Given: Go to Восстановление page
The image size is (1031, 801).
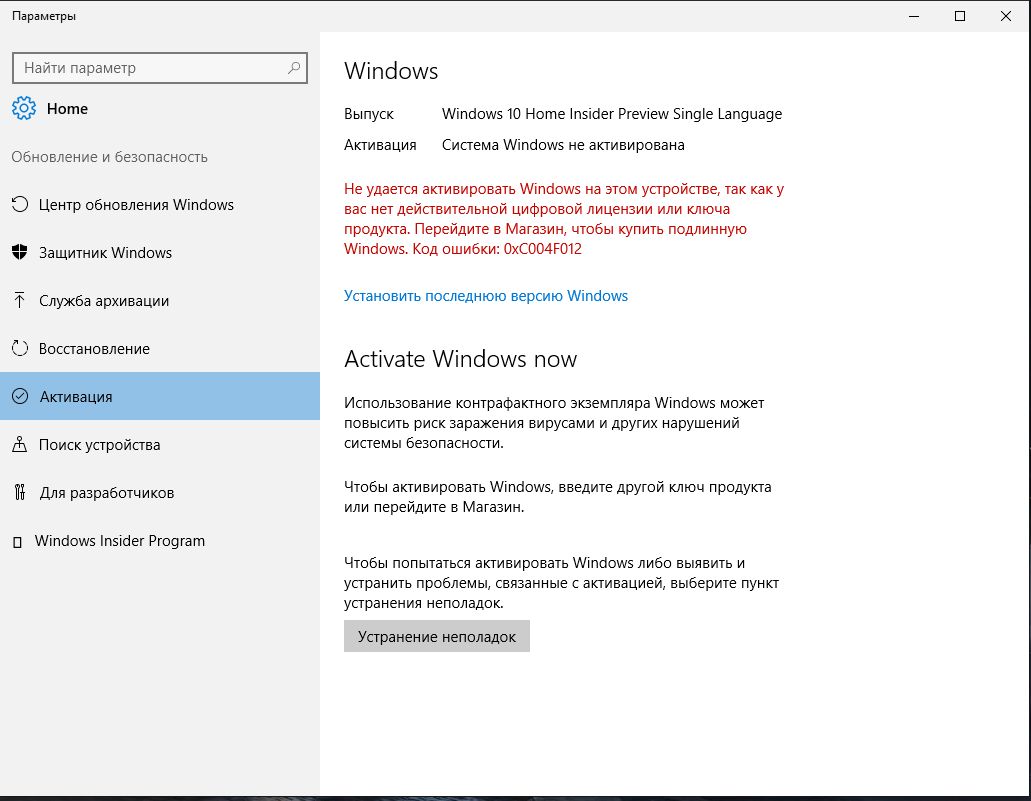Looking at the screenshot, I should (160, 349).
